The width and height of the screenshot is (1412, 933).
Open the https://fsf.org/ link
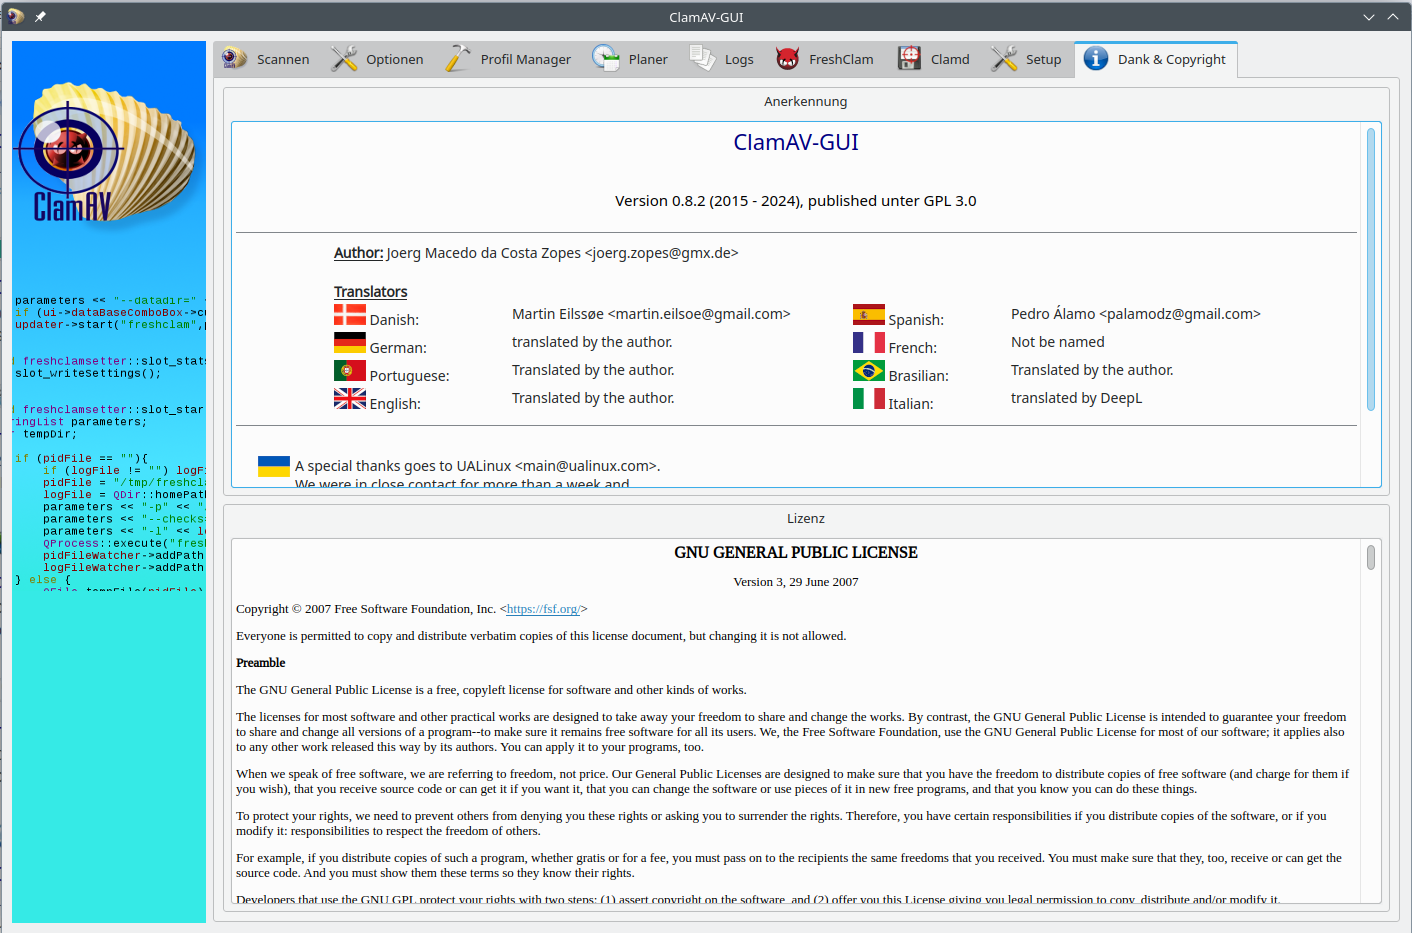[x=543, y=608]
